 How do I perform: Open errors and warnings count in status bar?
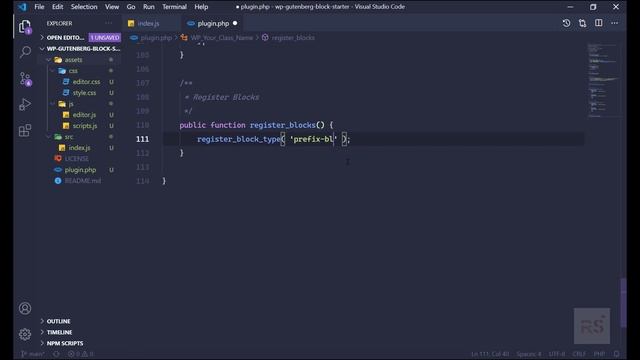pyautogui.click(x=80, y=354)
